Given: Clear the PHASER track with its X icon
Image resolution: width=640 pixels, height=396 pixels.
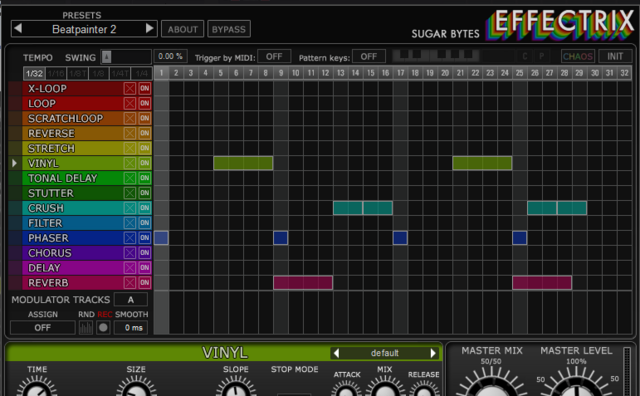Looking at the screenshot, I should 130,238.
